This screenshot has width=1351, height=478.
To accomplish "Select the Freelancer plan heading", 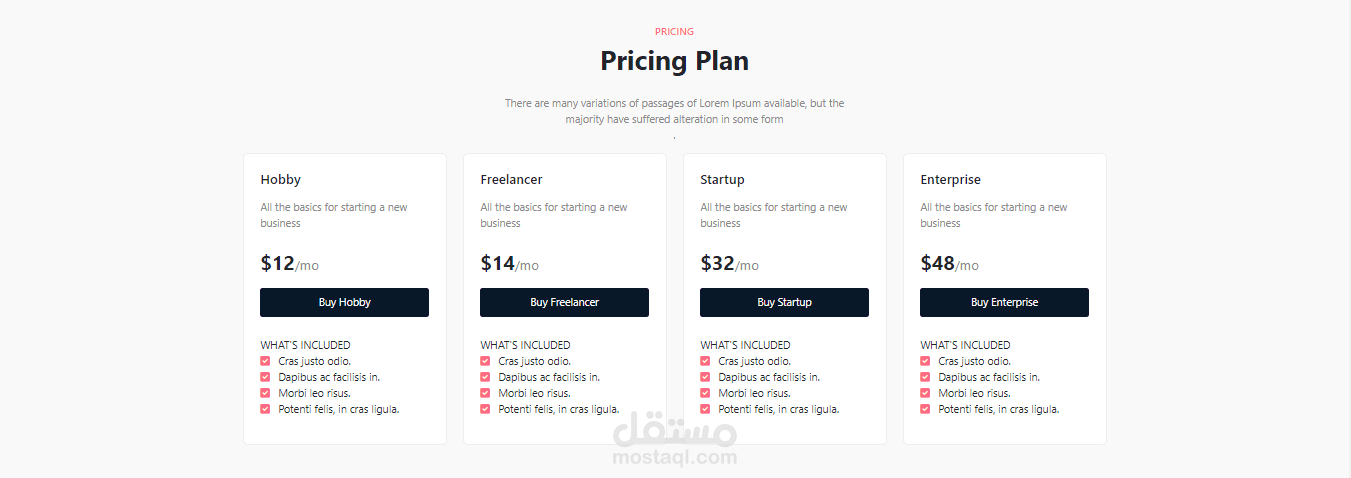I will [x=511, y=180].
